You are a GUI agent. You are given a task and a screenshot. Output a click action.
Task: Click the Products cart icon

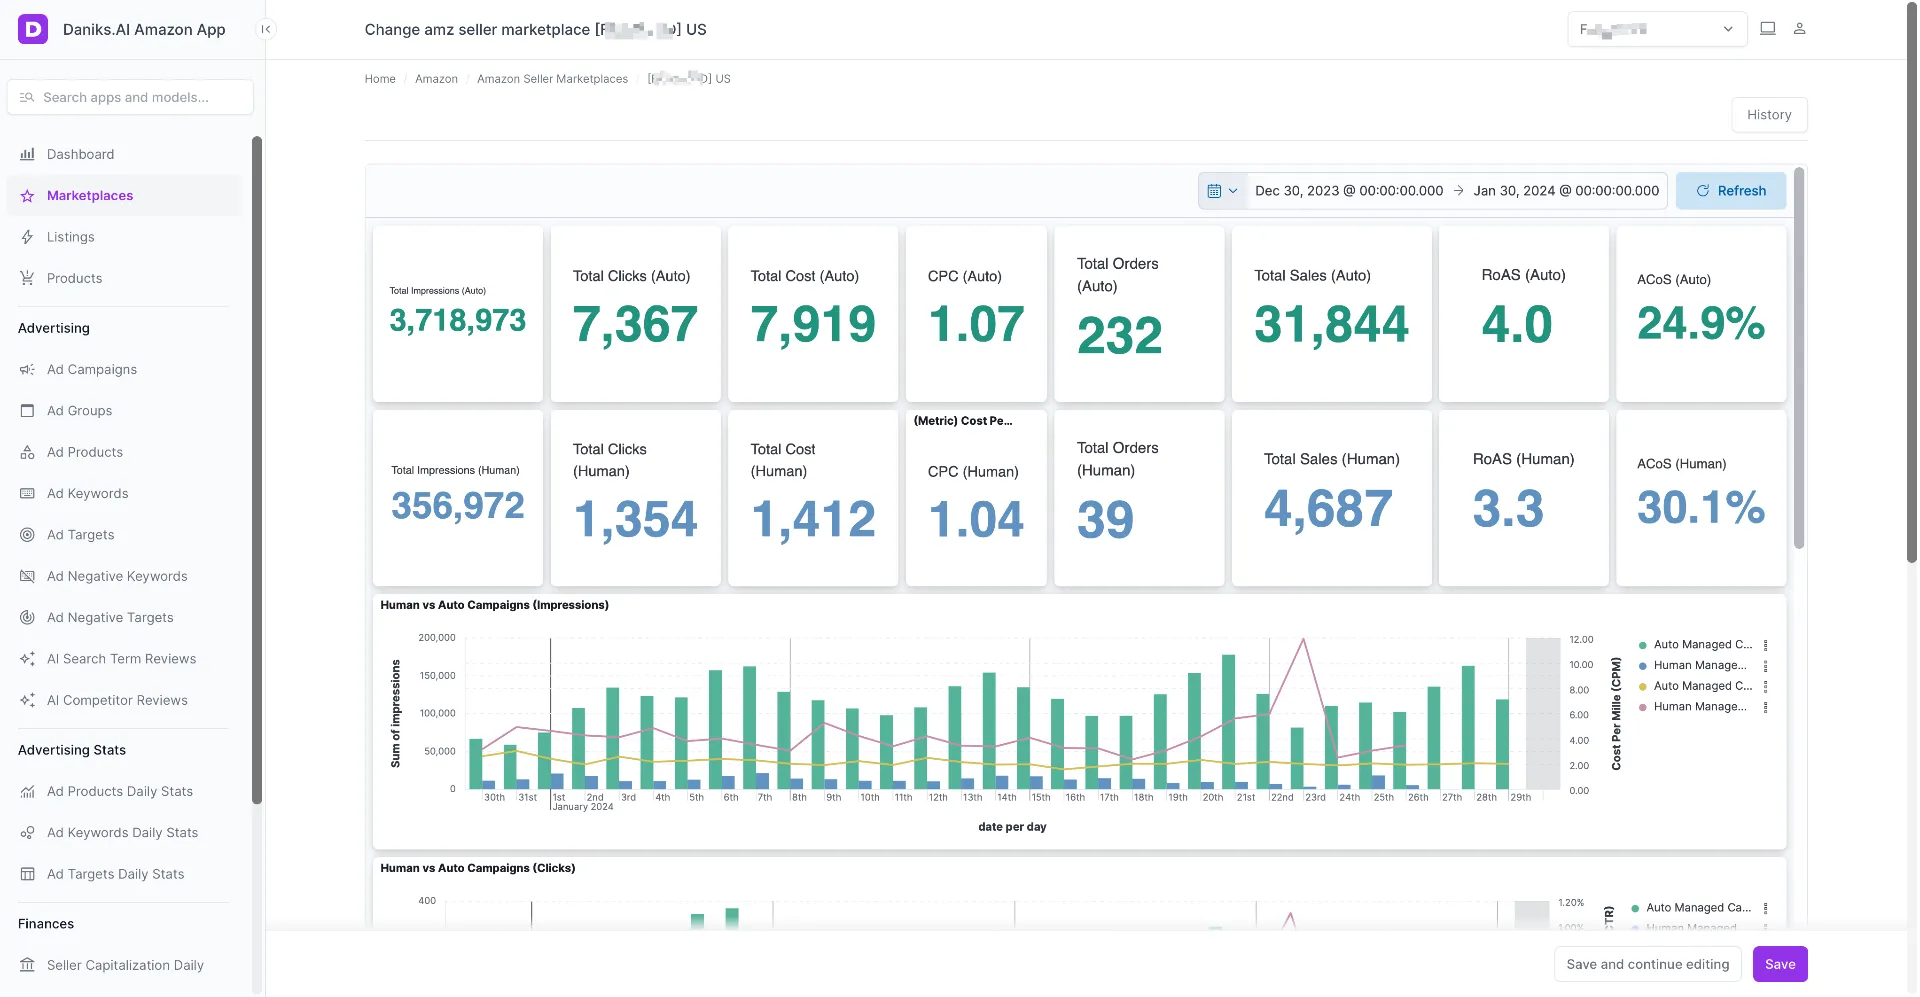[27, 278]
